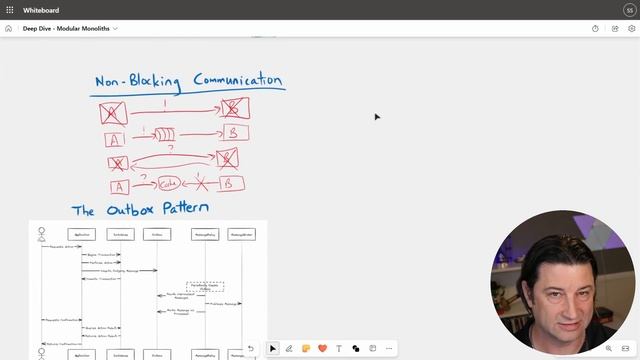Open the heart reactions tool
The height and width of the screenshot is (360, 640).
click(322, 349)
